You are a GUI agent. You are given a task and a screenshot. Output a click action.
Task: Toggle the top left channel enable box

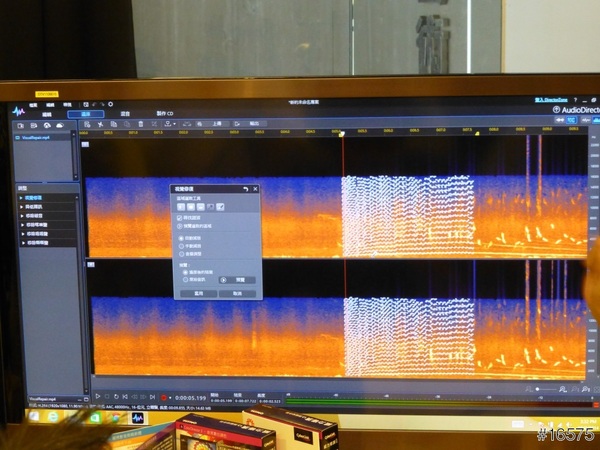[x=85, y=144]
